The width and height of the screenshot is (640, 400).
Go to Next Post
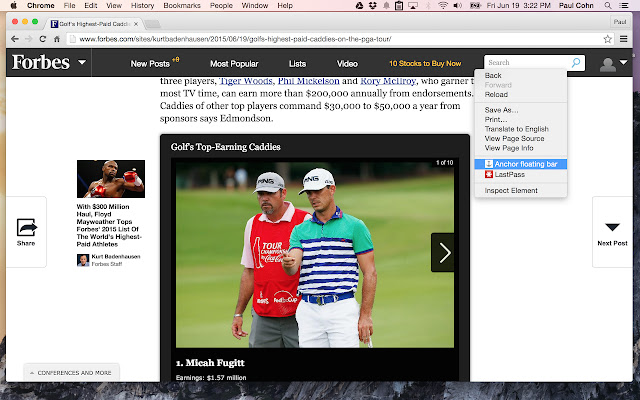click(x=612, y=231)
